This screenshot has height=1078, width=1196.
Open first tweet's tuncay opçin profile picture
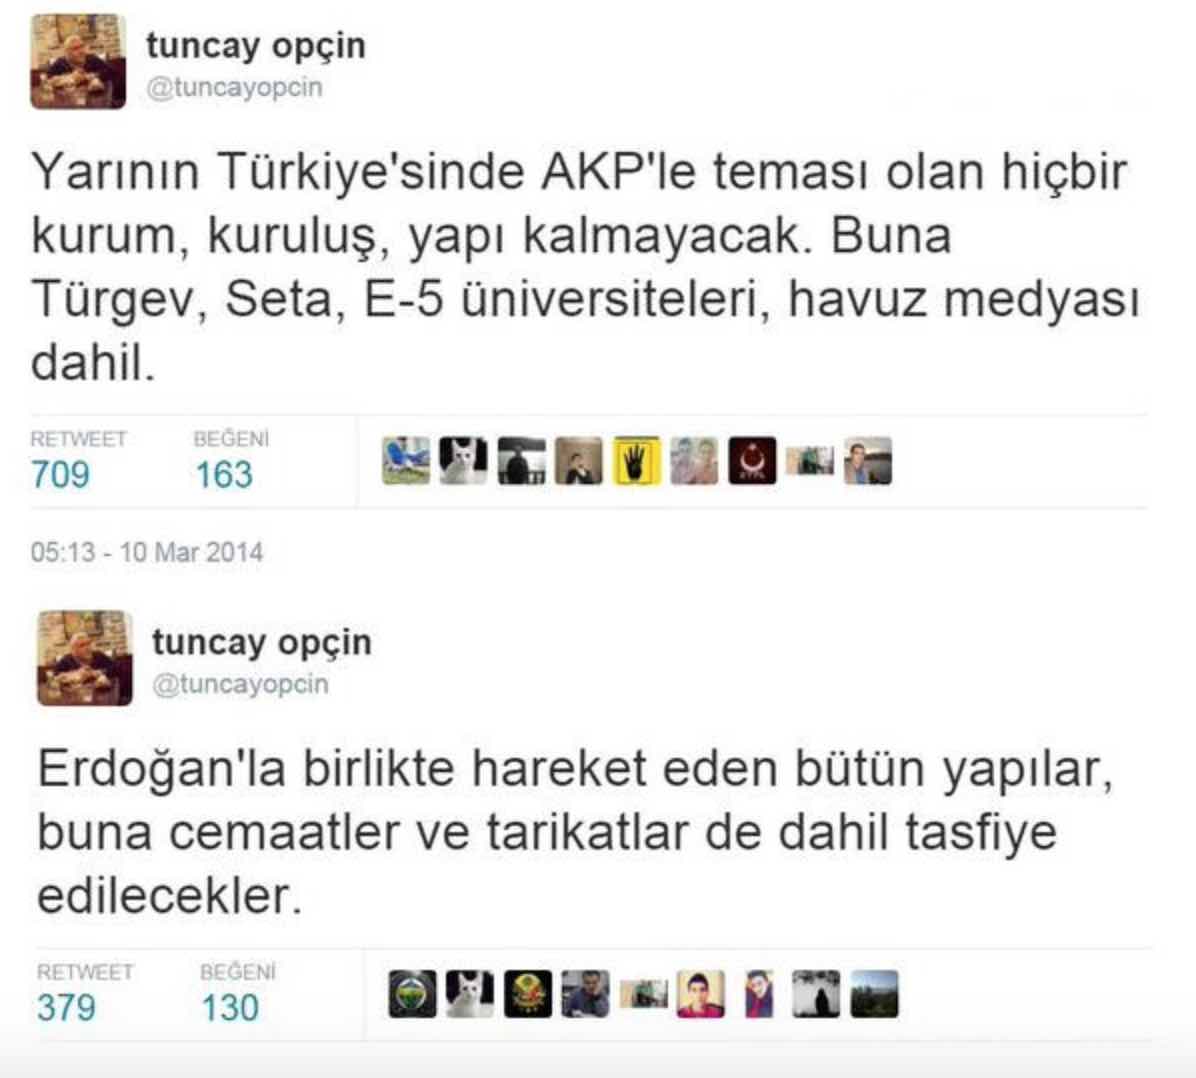(78, 62)
